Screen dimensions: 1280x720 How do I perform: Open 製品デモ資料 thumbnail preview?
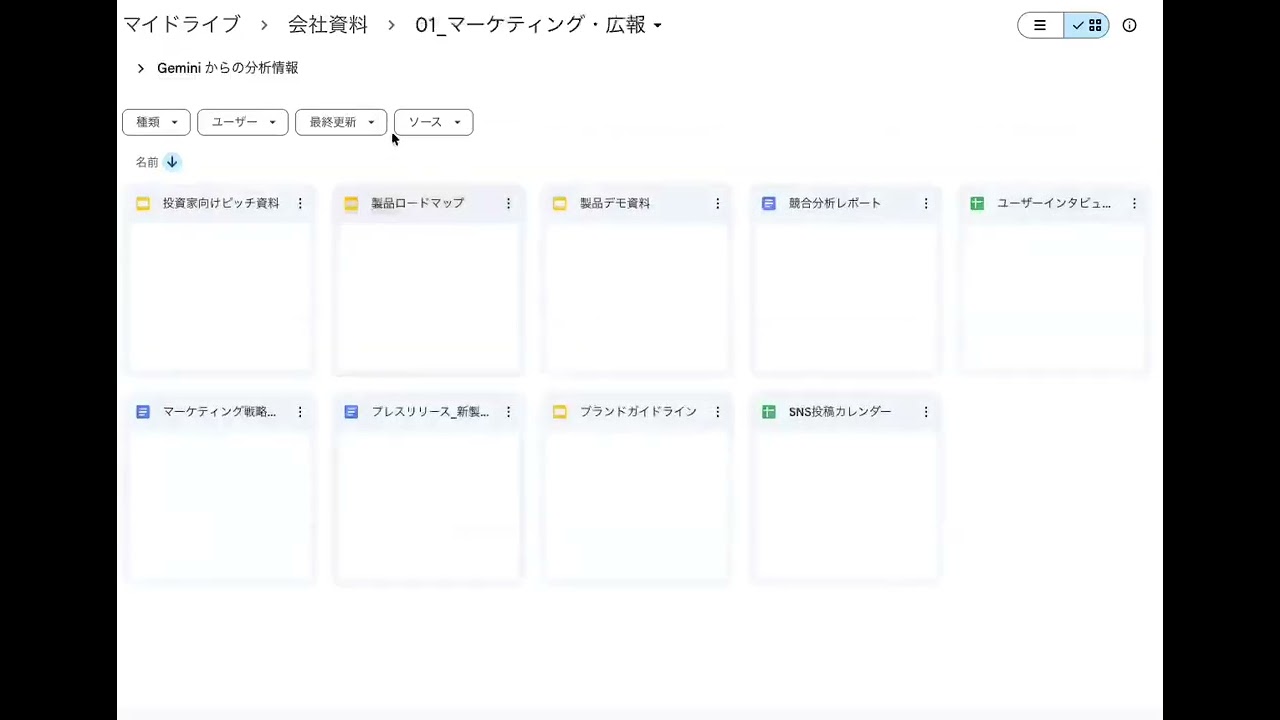tap(638, 296)
